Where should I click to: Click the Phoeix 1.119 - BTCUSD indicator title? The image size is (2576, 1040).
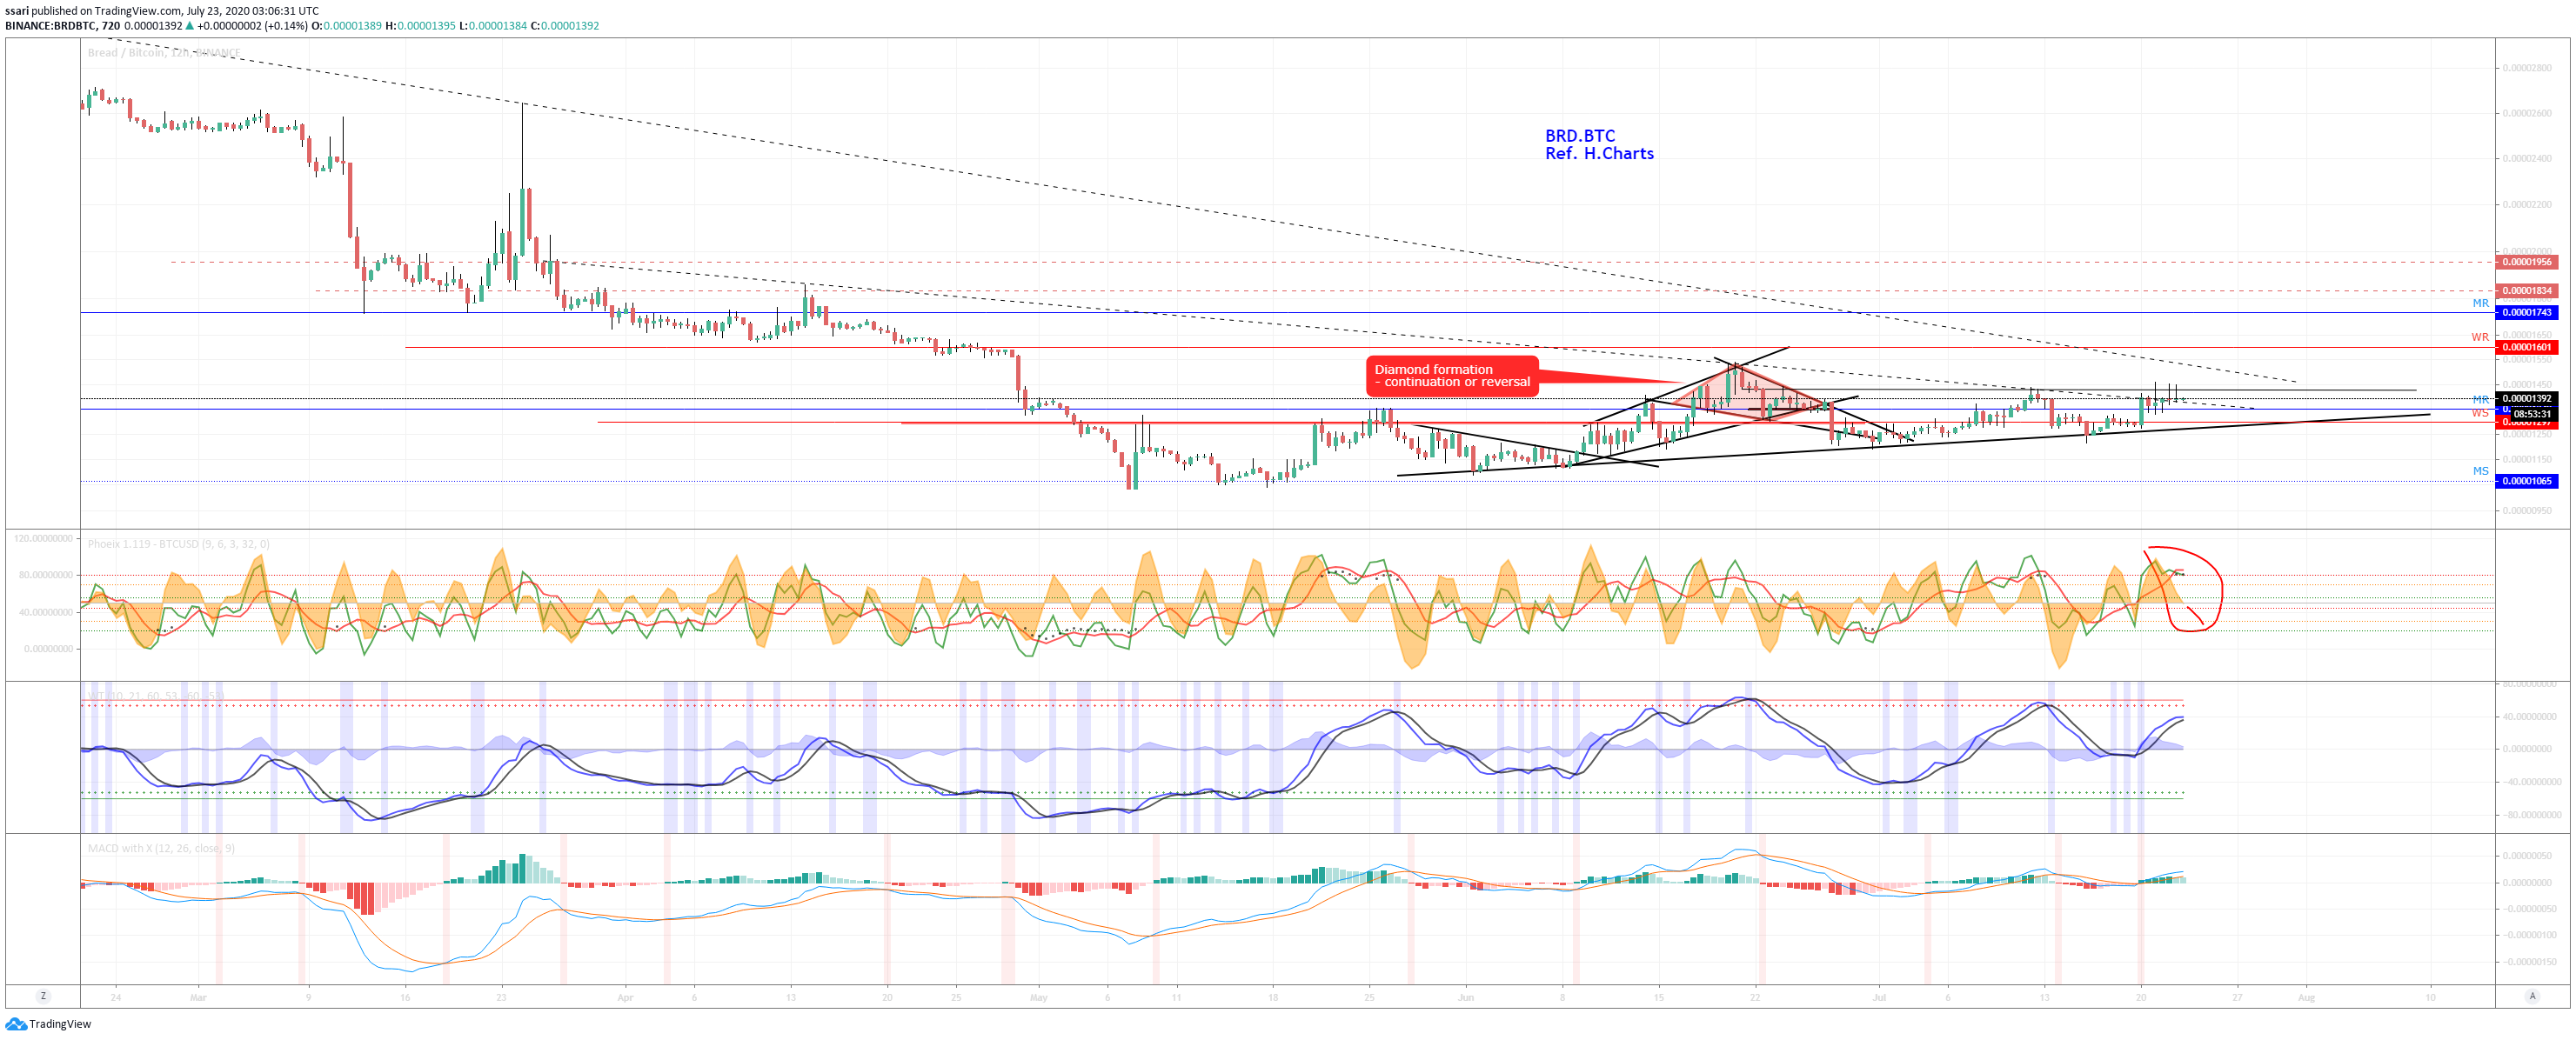click(x=178, y=544)
